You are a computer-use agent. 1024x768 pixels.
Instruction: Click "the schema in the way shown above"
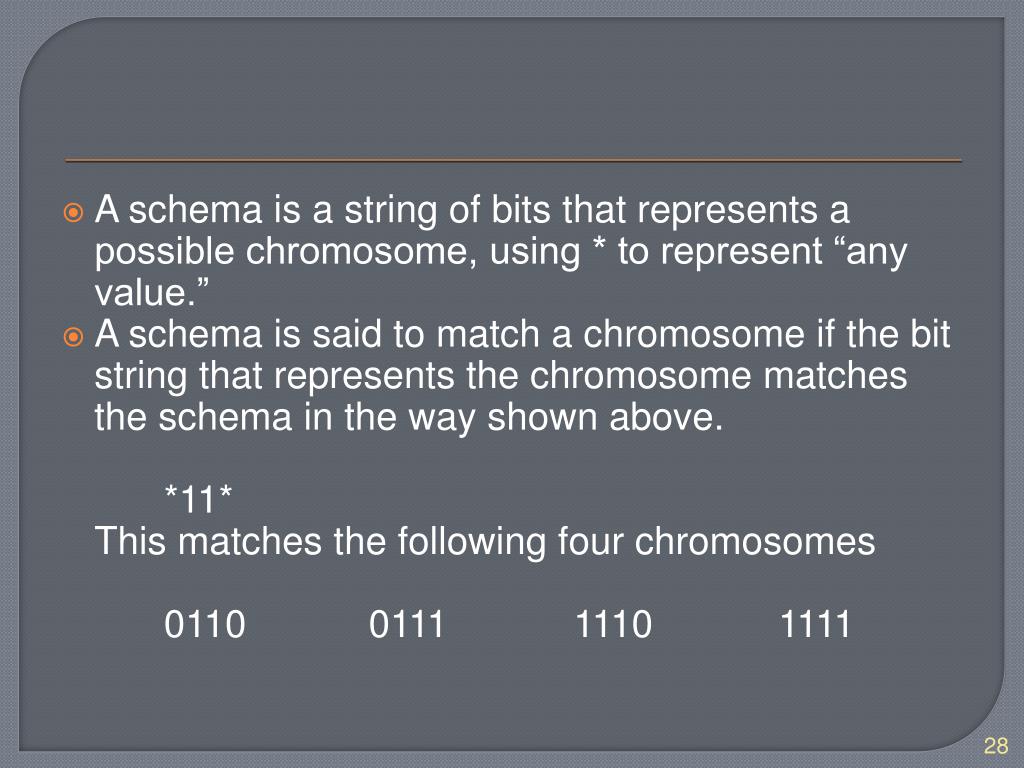tap(409, 418)
